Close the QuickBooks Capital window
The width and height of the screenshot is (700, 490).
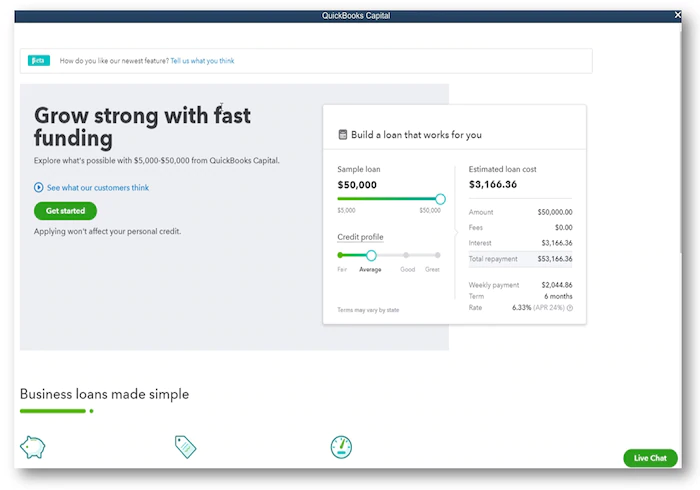pos(677,15)
